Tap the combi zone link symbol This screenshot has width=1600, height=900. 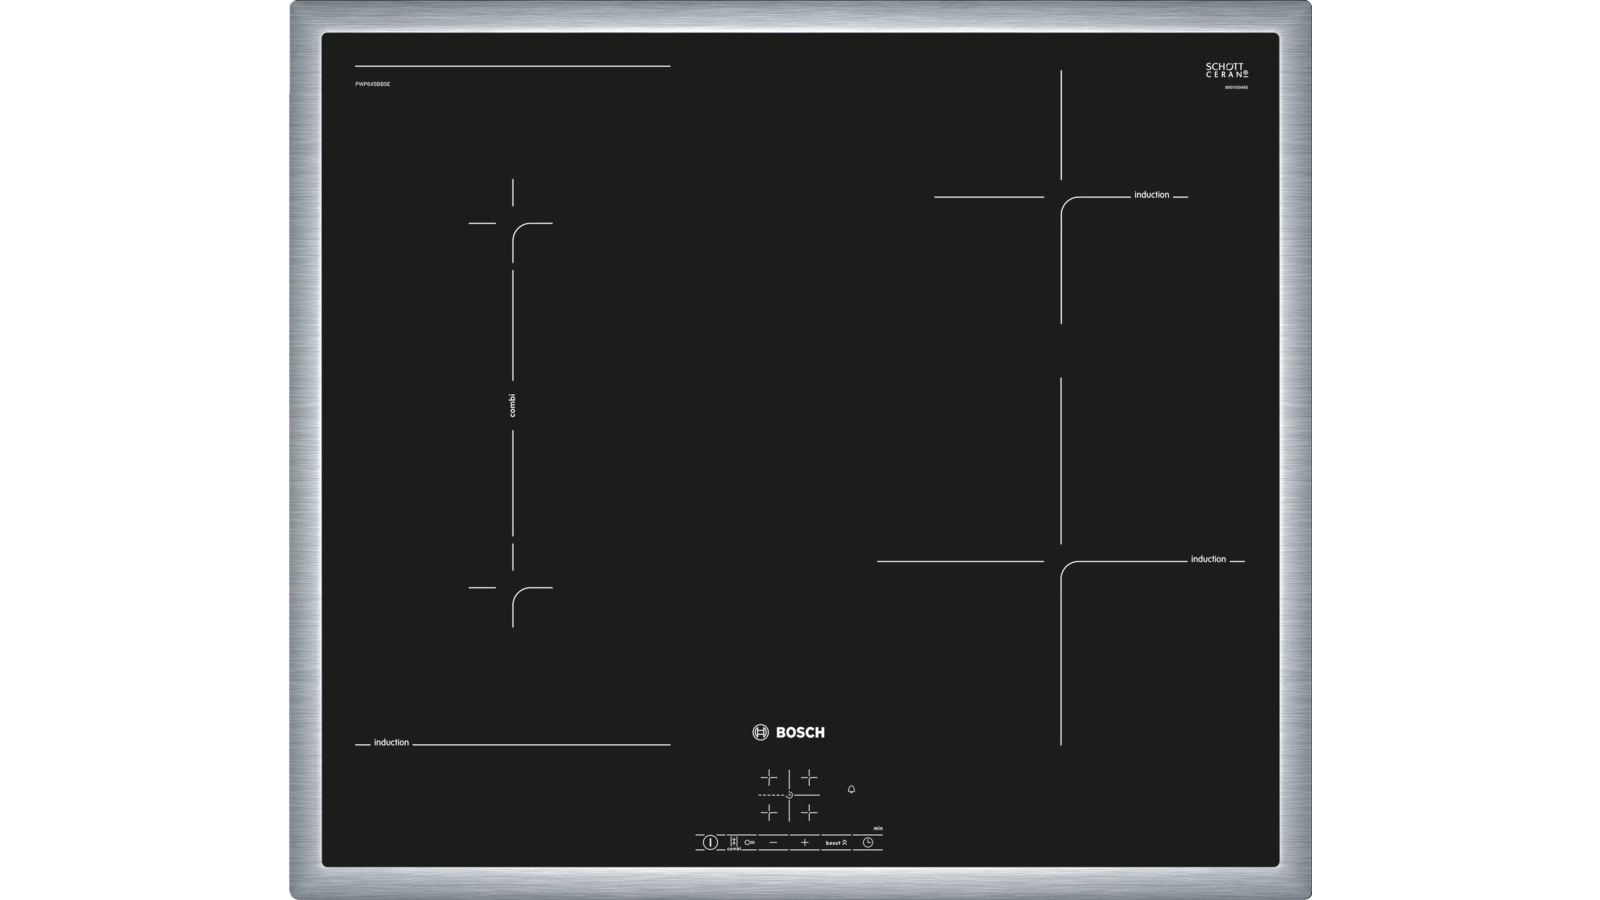pyautogui.click(x=734, y=842)
